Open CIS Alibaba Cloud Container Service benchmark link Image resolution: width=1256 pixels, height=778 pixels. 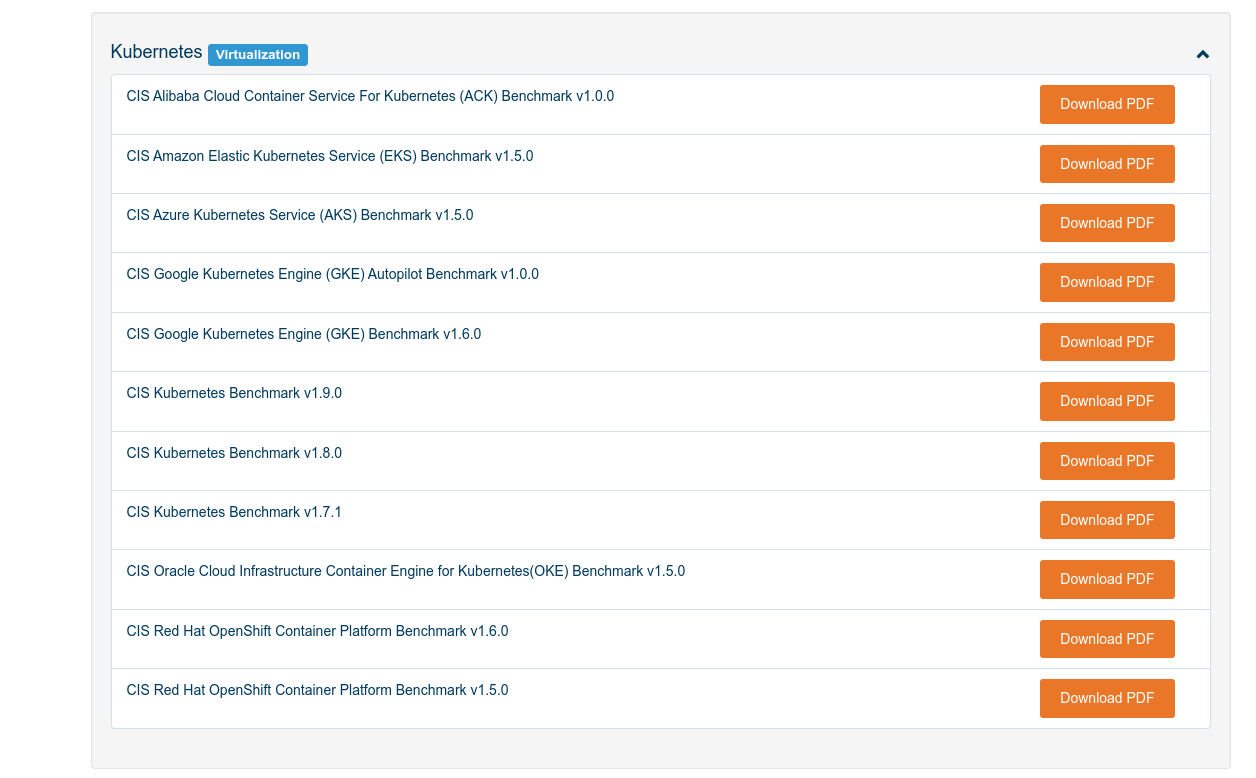(x=370, y=97)
